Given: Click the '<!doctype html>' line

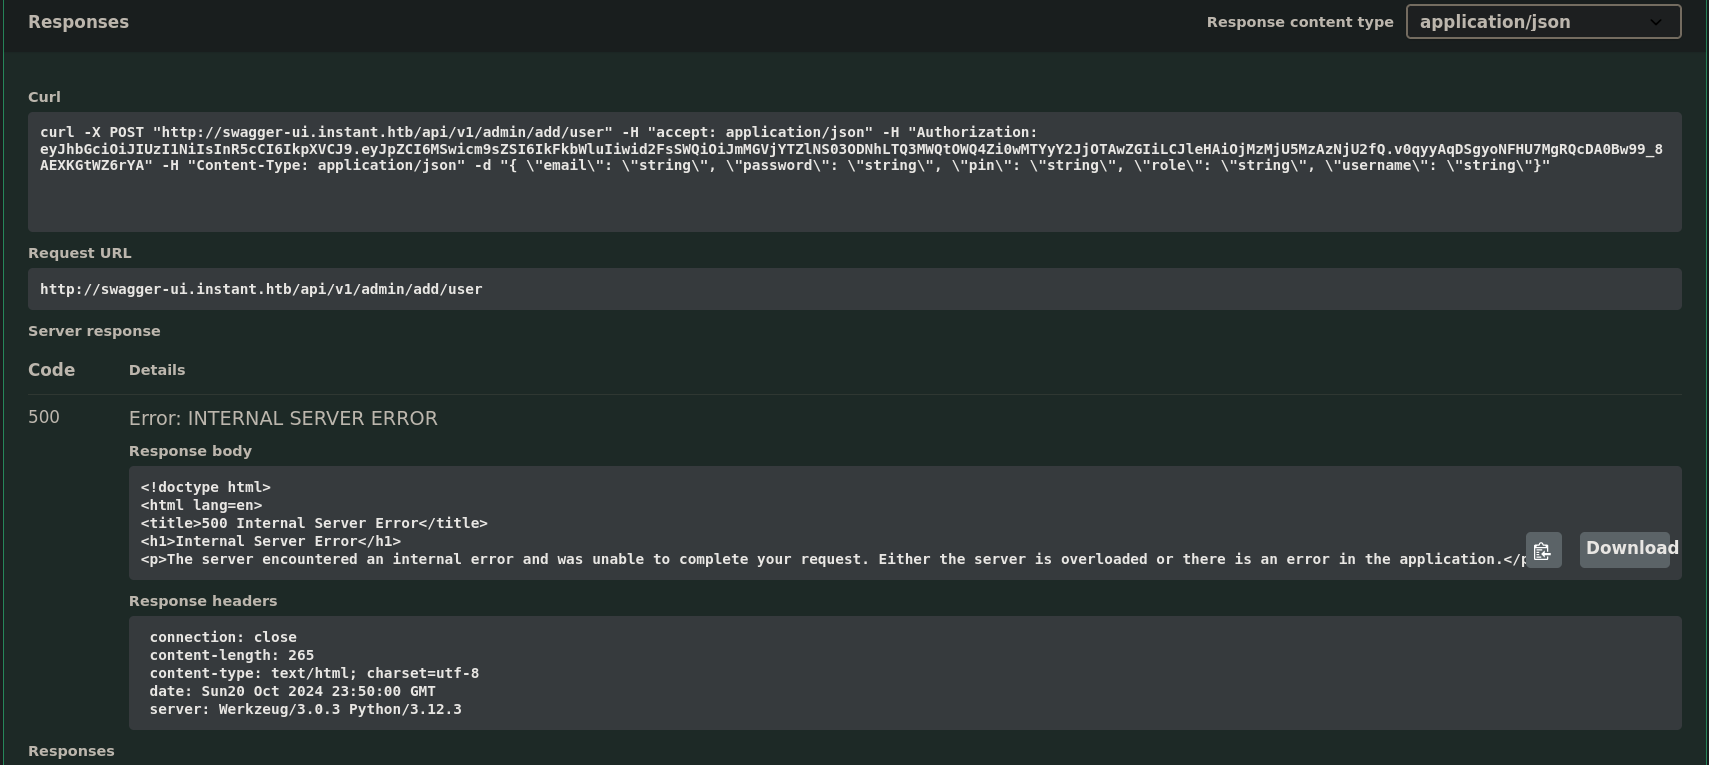Looking at the screenshot, I should [206, 487].
